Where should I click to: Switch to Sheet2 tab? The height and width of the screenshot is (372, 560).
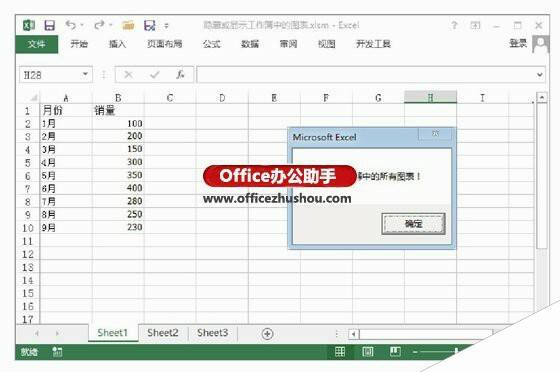[162, 333]
